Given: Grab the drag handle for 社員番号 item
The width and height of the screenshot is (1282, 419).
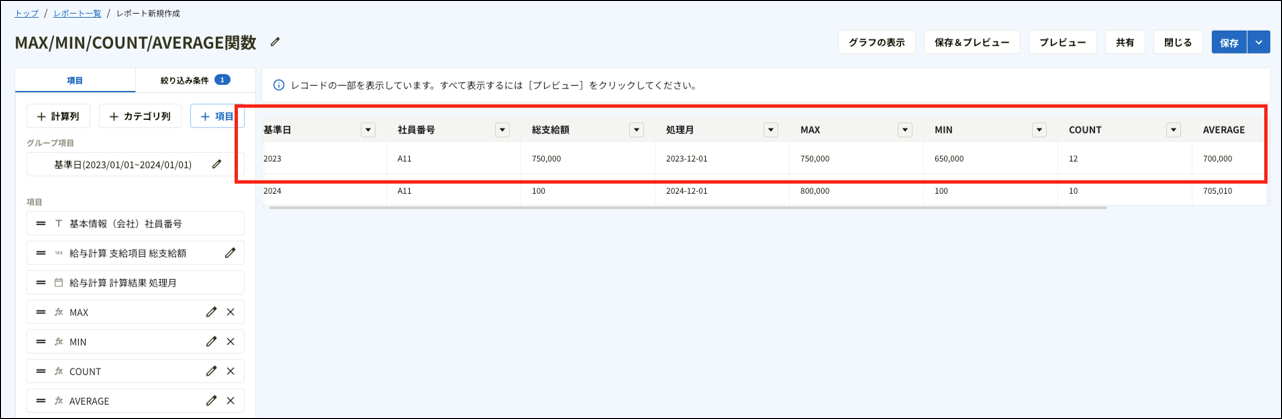Looking at the screenshot, I should [41, 224].
